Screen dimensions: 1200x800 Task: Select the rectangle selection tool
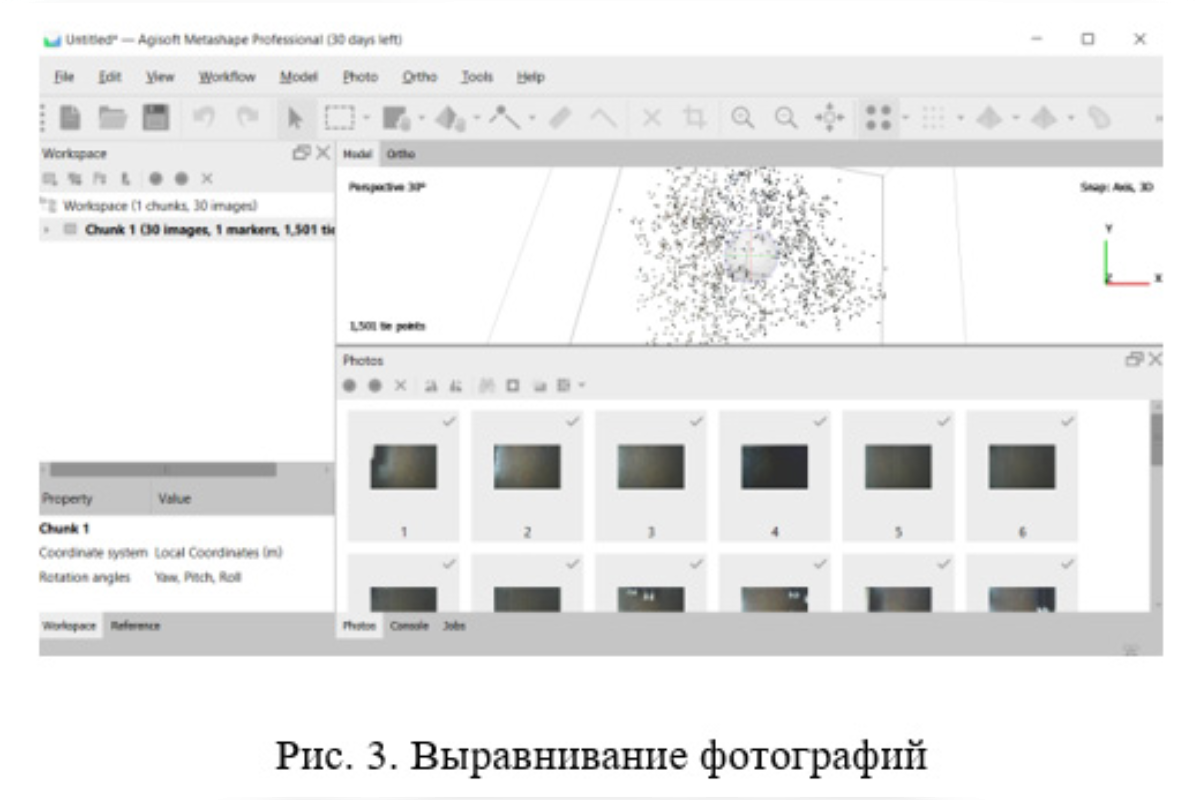(x=340, y=118)
